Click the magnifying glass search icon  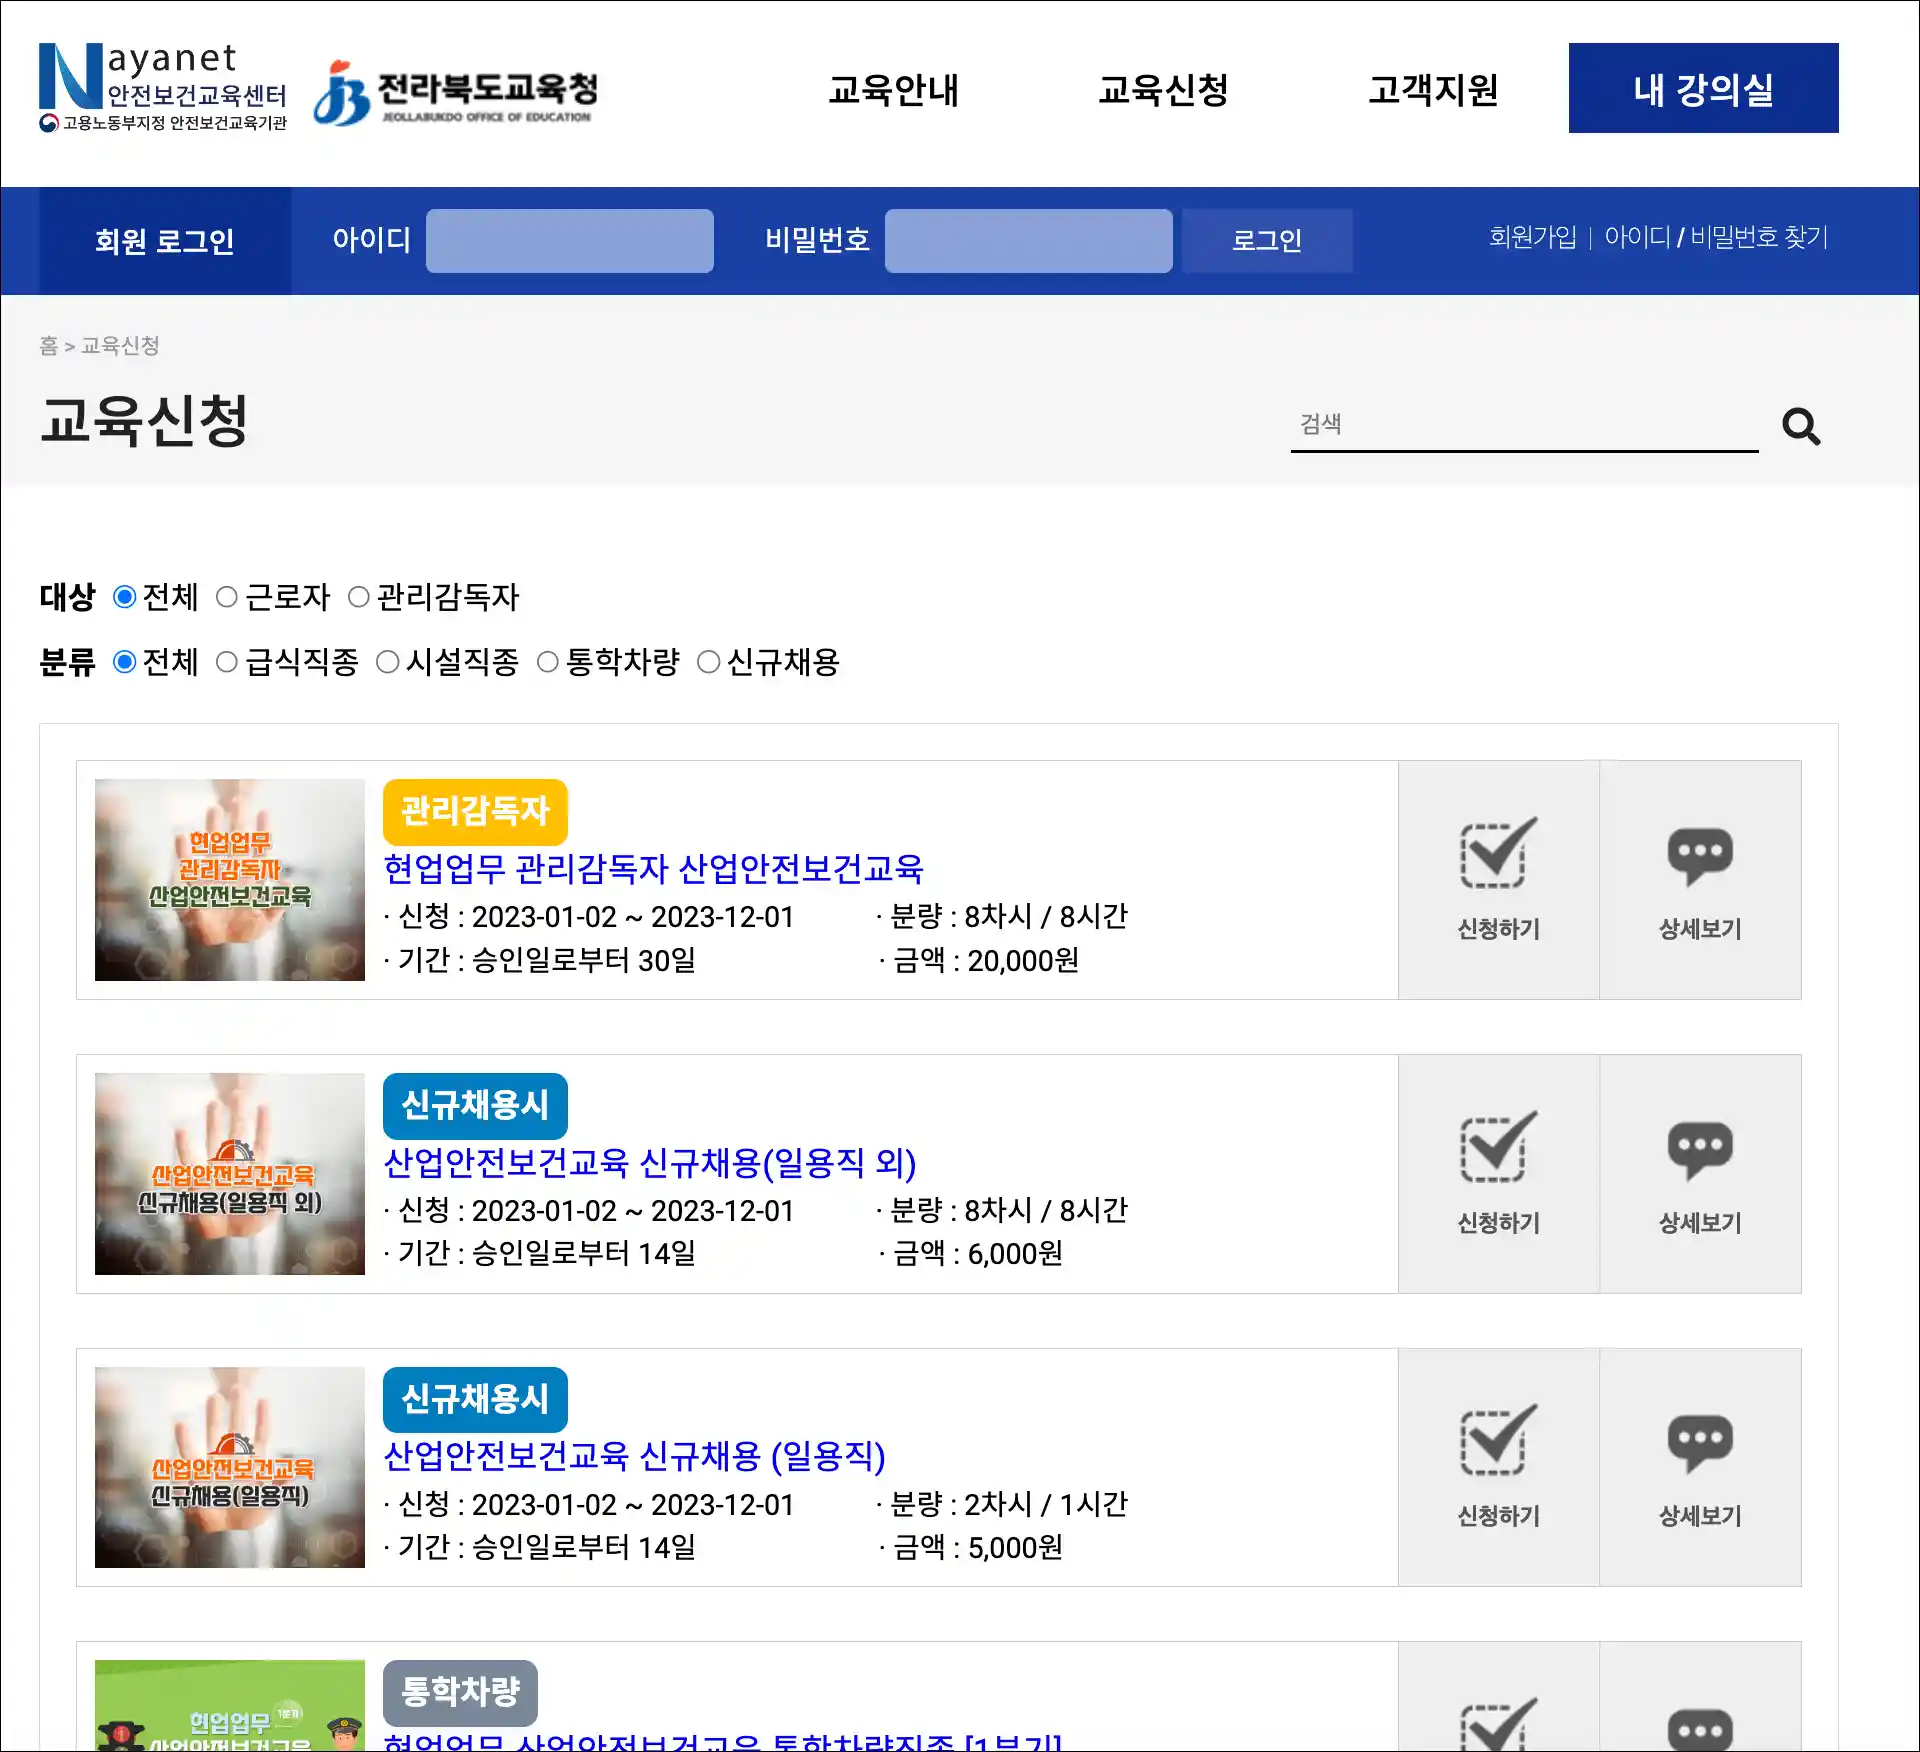tap(1801, 427)
